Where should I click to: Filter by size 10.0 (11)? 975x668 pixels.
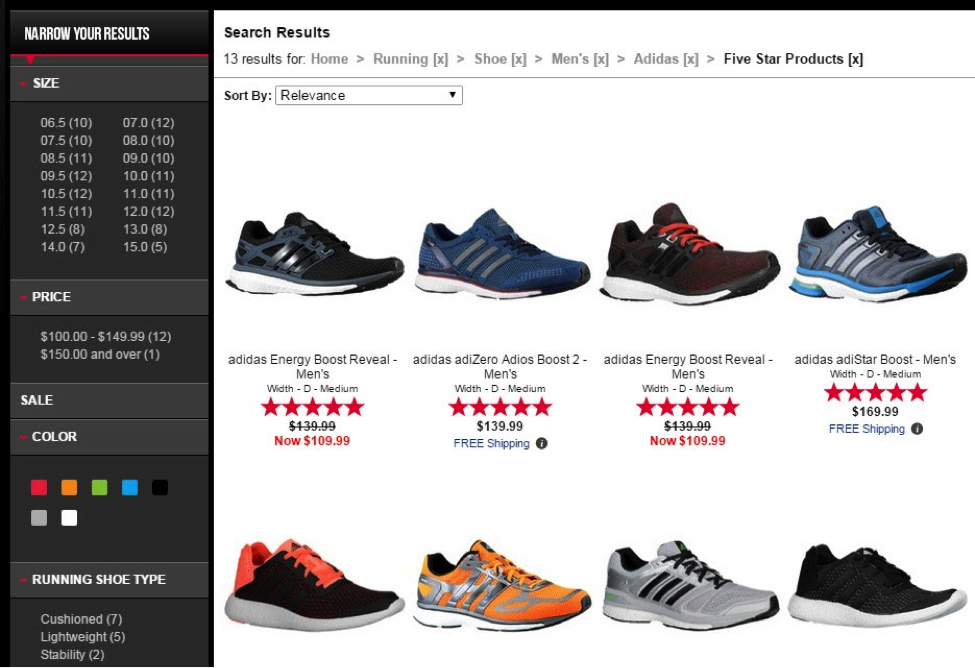point(148,176)
